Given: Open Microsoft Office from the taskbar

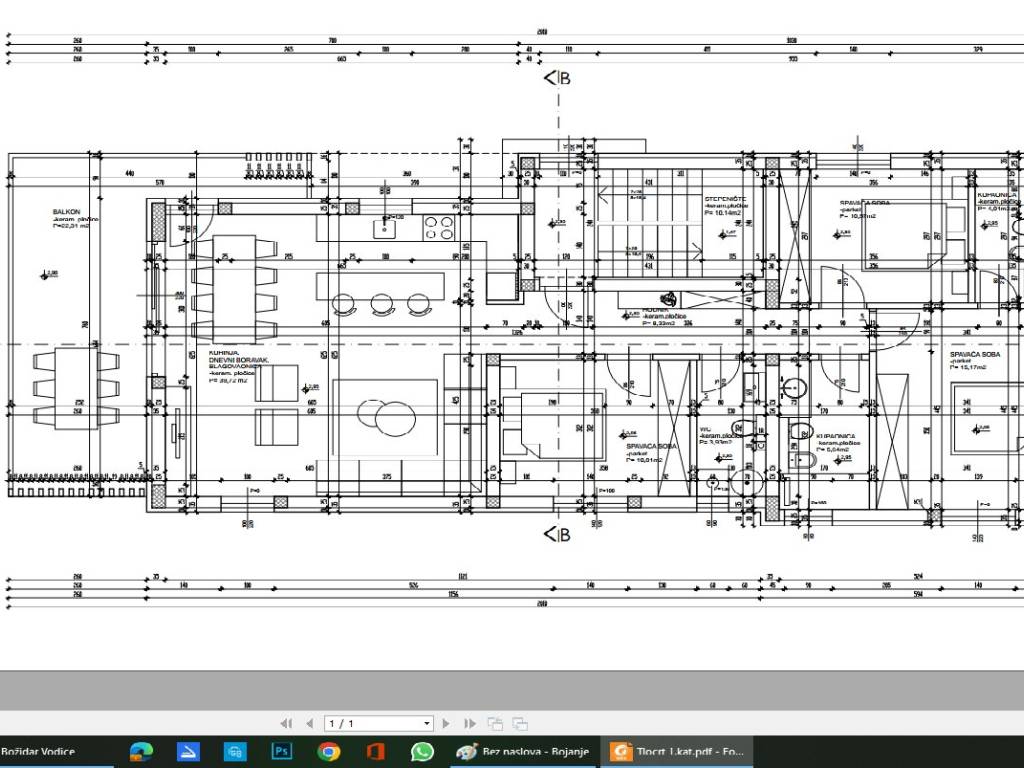Looking at the screenshot, I should tap(375, 751).
